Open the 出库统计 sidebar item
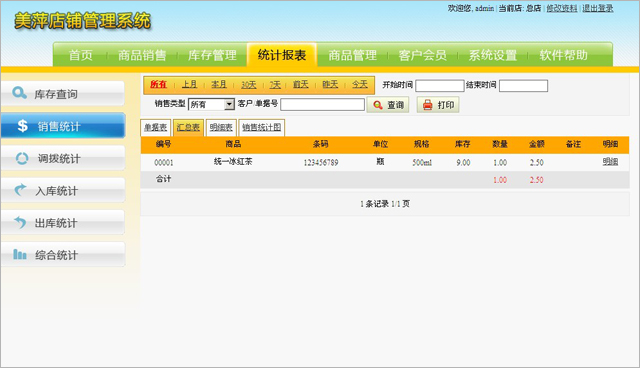The image size is (640, 368). click(x=63, y=223)
